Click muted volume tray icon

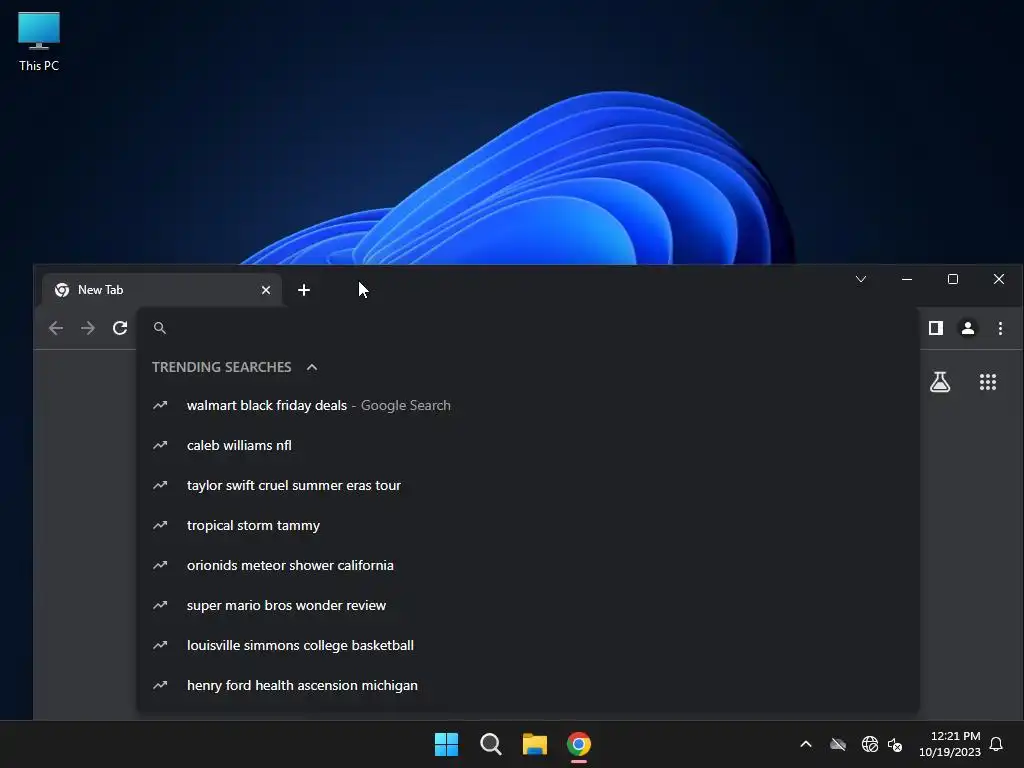click(895, 744)
